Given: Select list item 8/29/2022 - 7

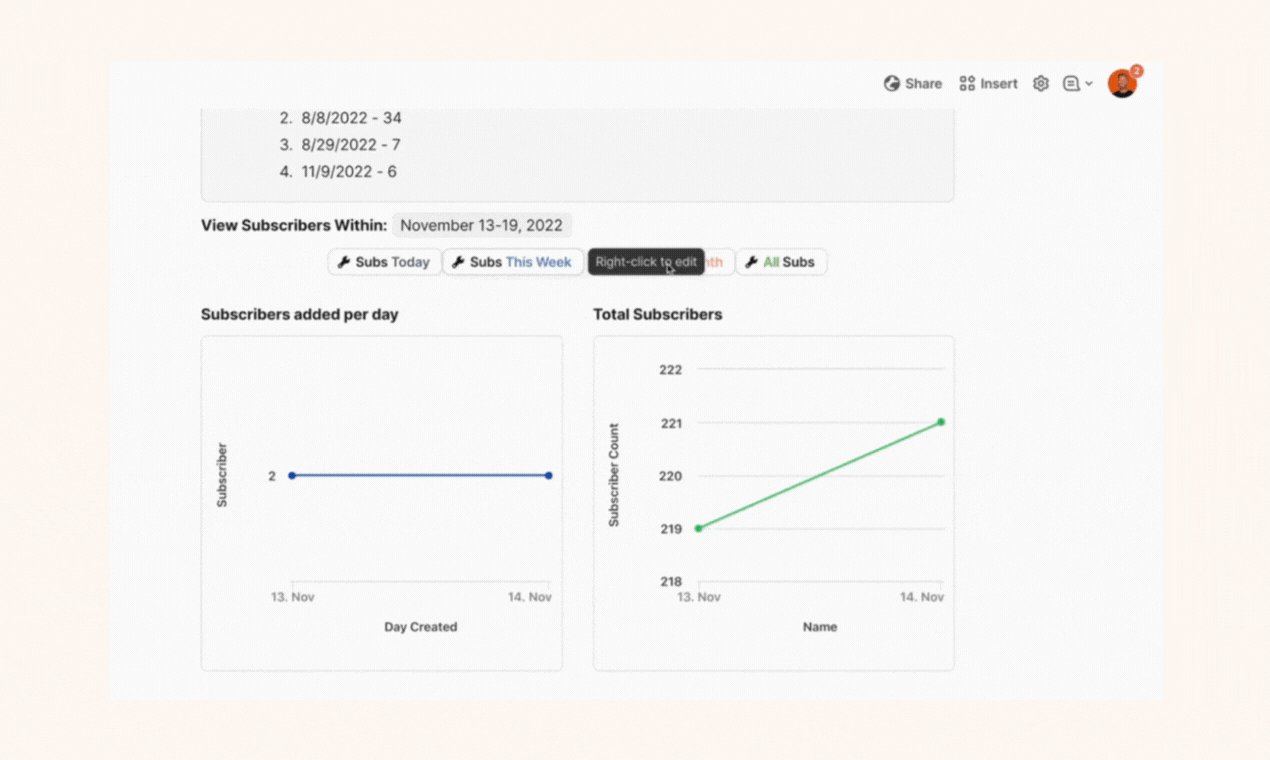Looking at the screenshot, I should [x=340, y=145].
